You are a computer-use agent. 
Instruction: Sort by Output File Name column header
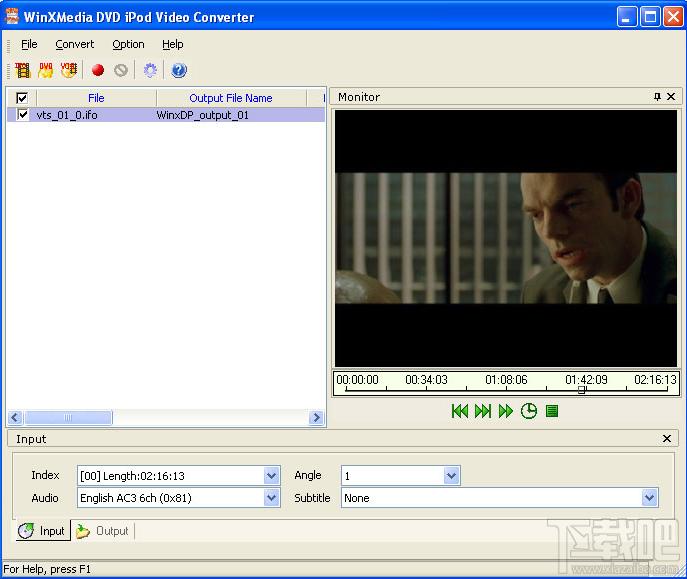[x=231, y=98]
